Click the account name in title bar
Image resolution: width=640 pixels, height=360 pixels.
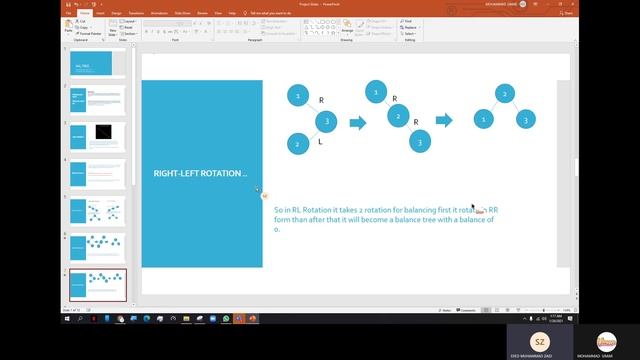coord(501,4)
